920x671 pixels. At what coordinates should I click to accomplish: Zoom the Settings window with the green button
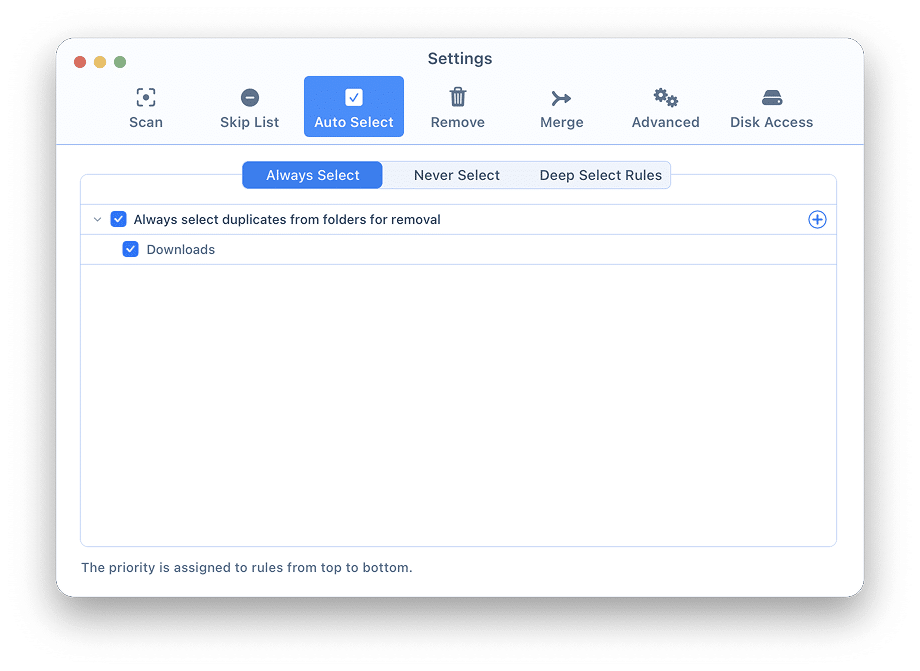click(120, 62)
